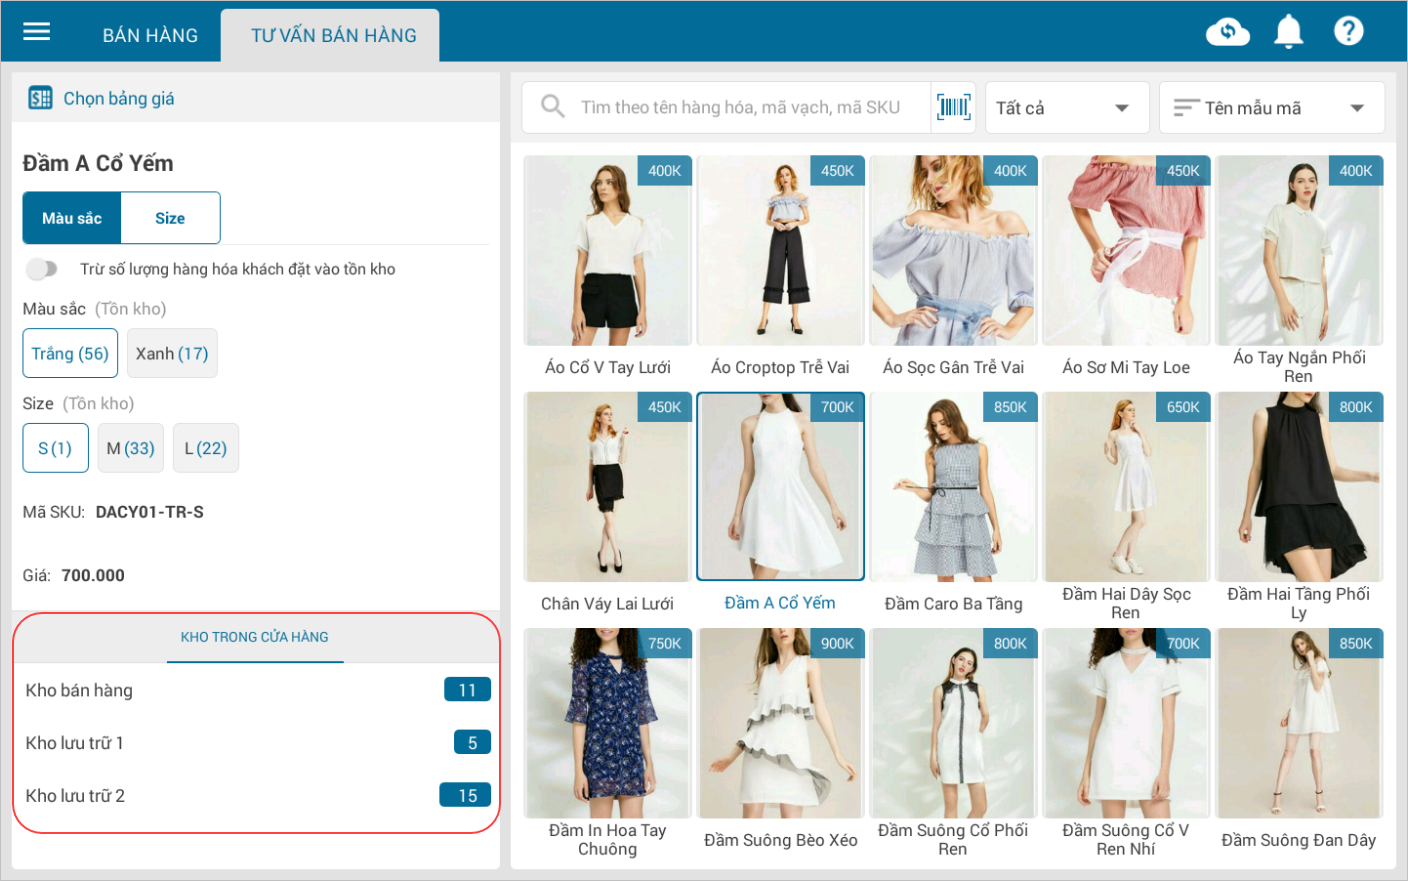Open the hamburger menu
1408x881 pixels.
tap(37, 32)
